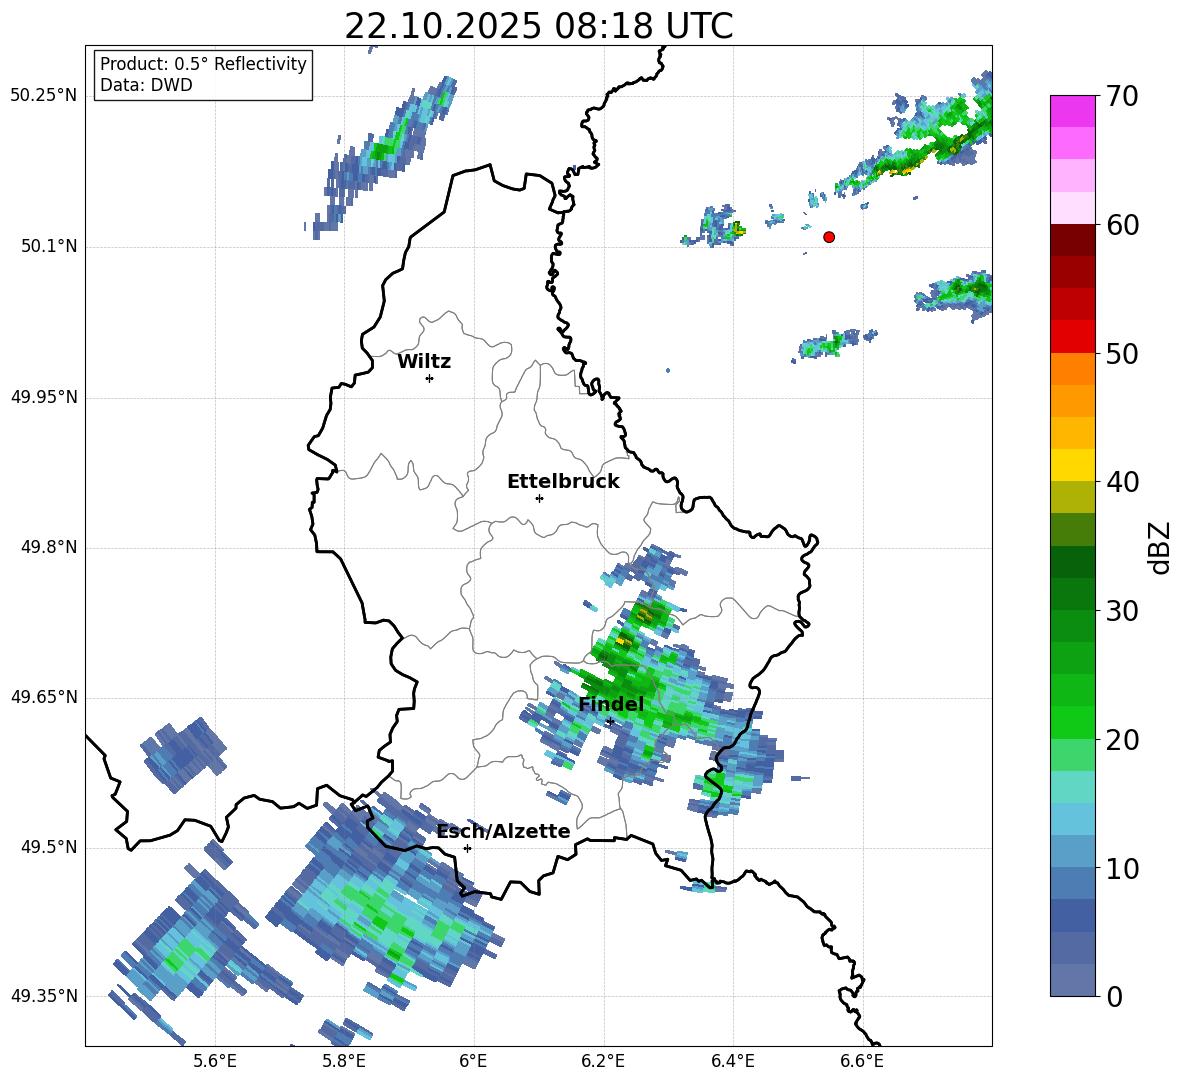Click the yellow colorbar segment at 40
Viewport: 1184px width, 1081px height.
1072,465
